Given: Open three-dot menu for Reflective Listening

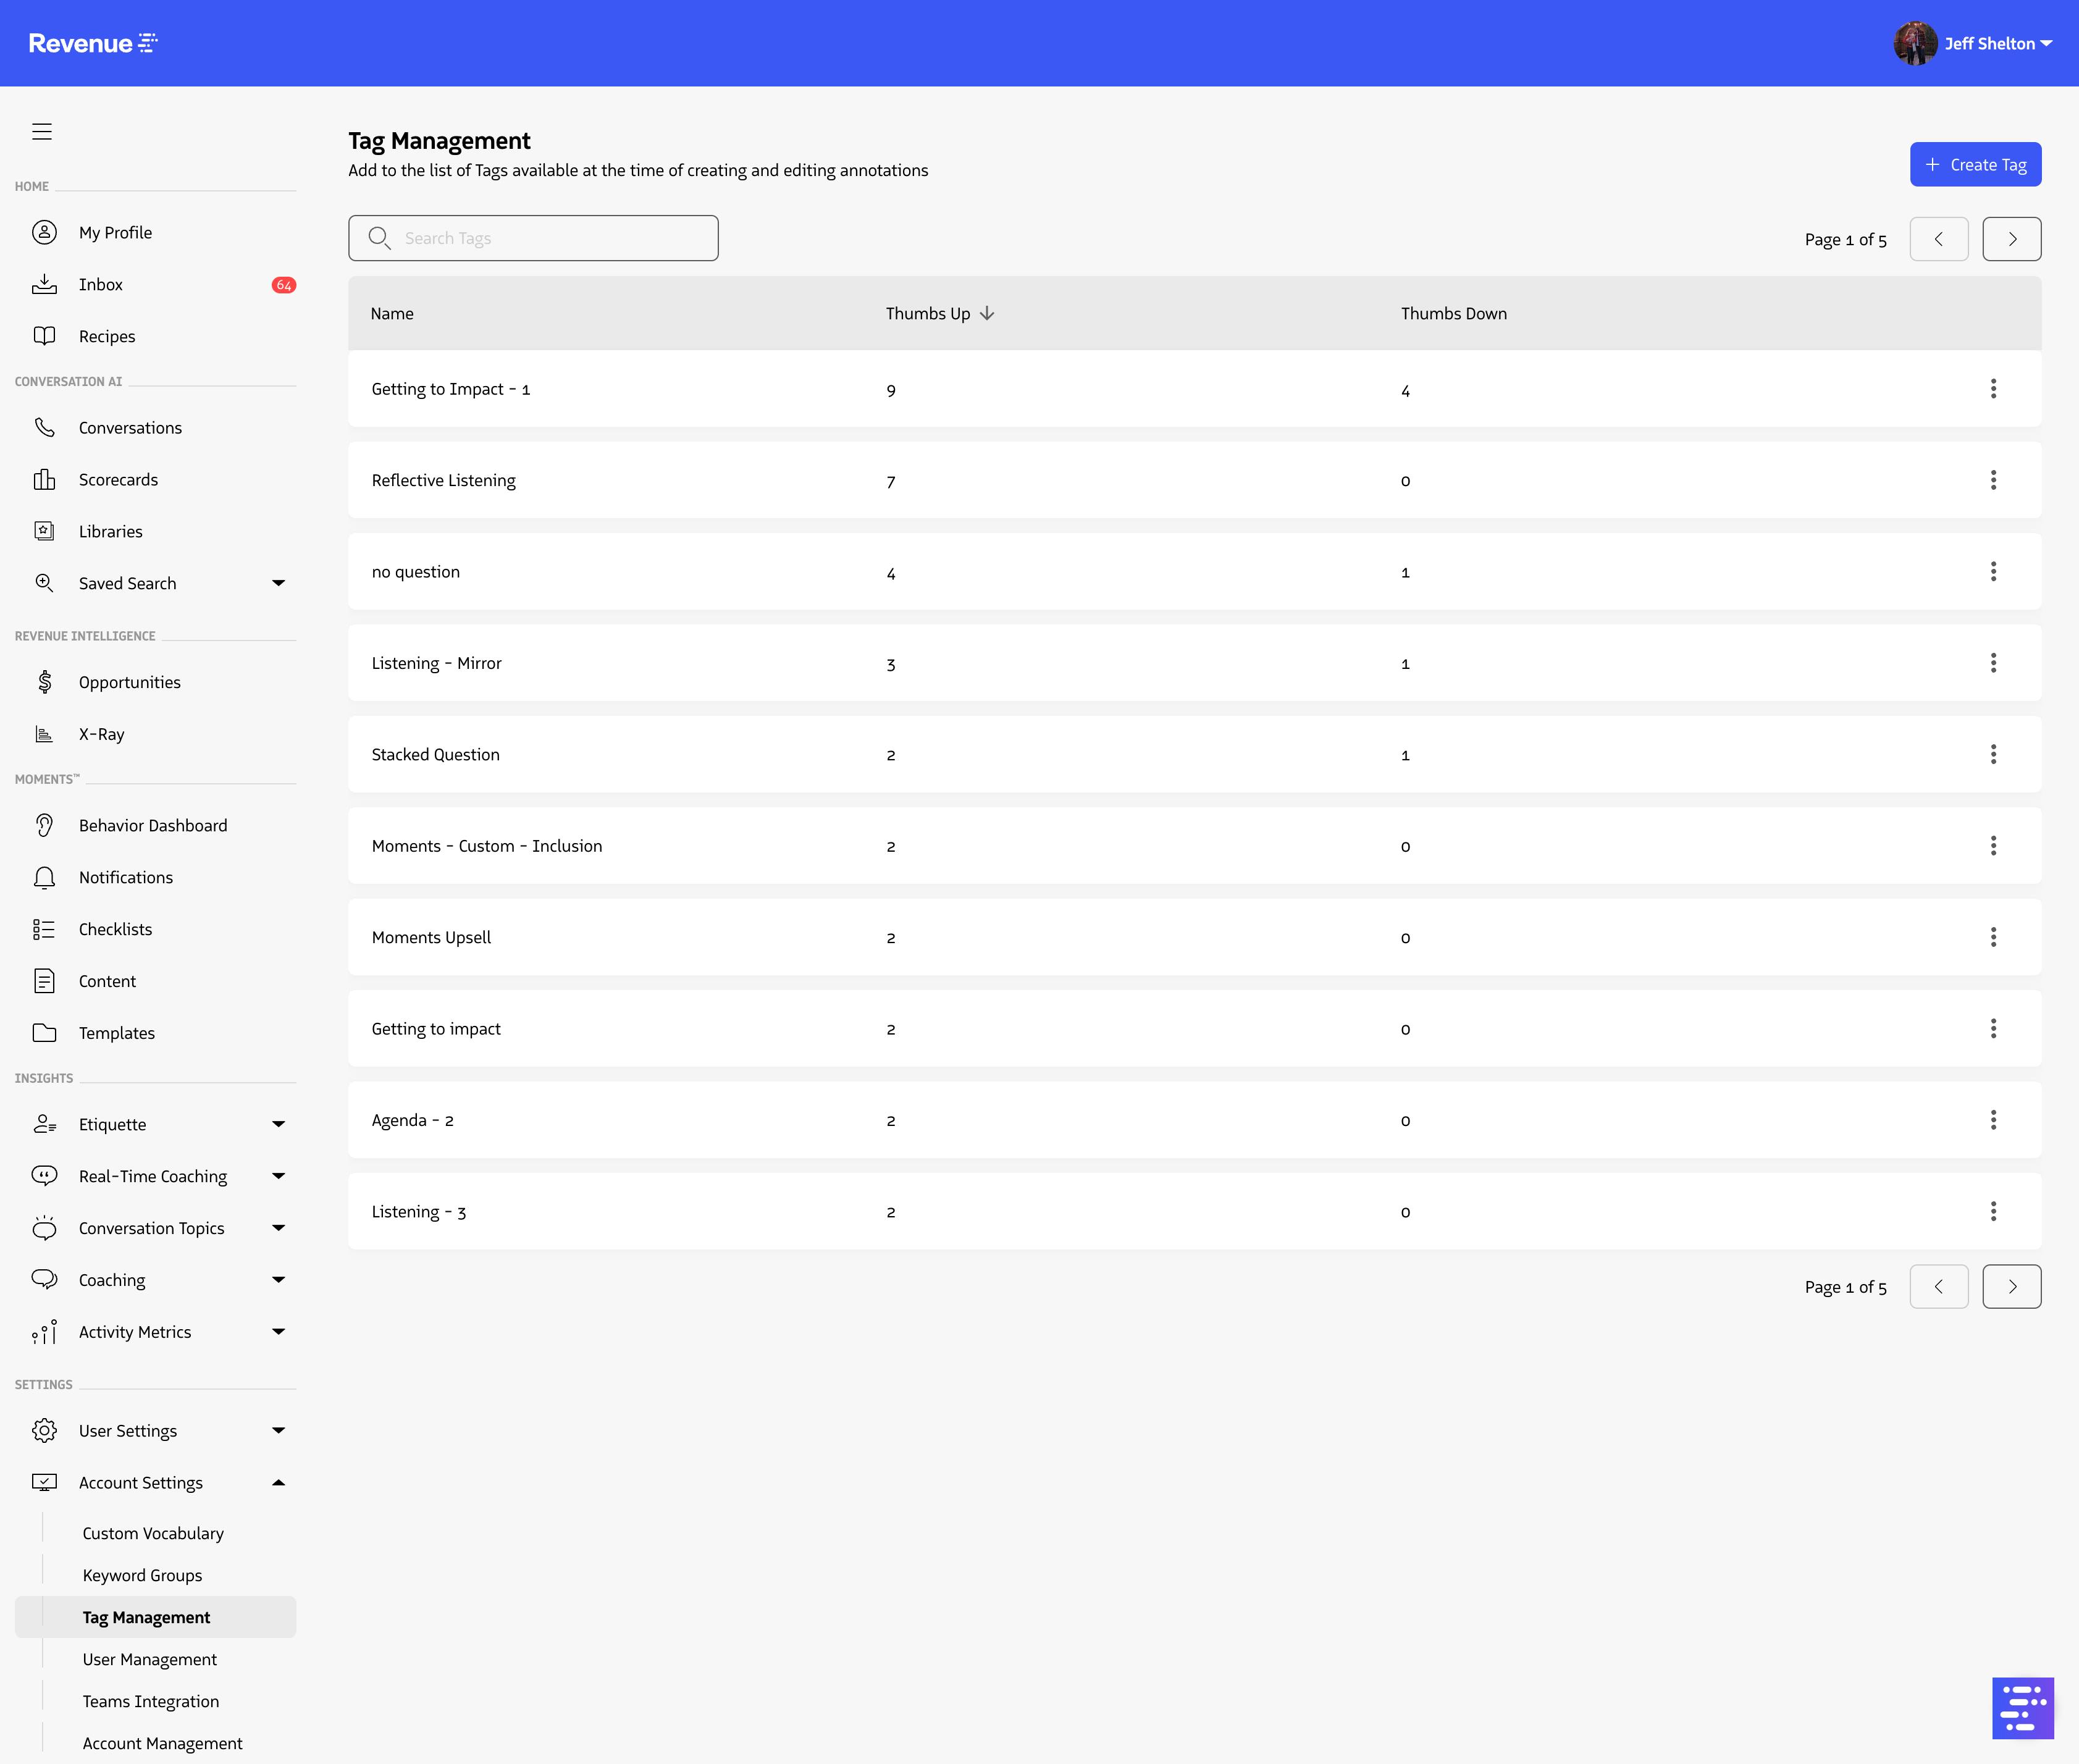Looking at the screenshot, I should 1992,480.
